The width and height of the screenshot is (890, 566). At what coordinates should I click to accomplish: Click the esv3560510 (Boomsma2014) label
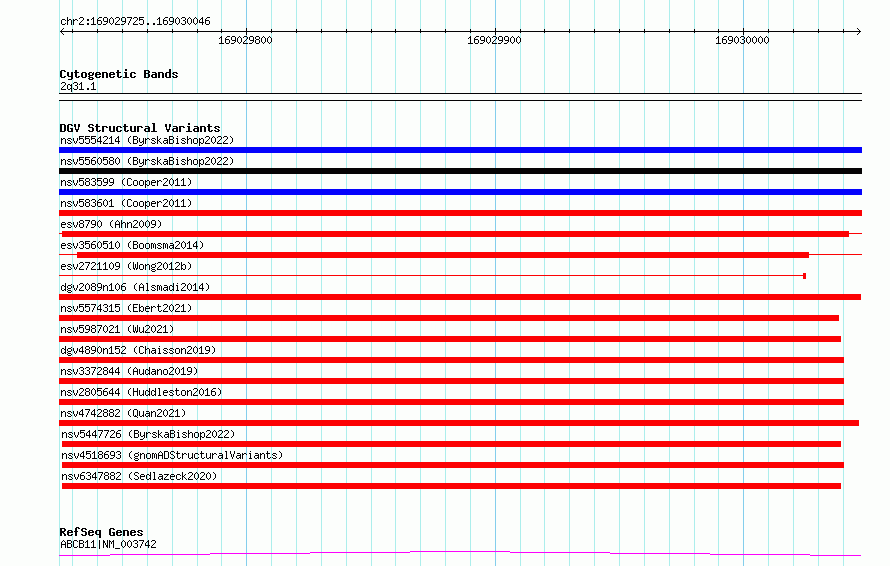click(132, 245)
